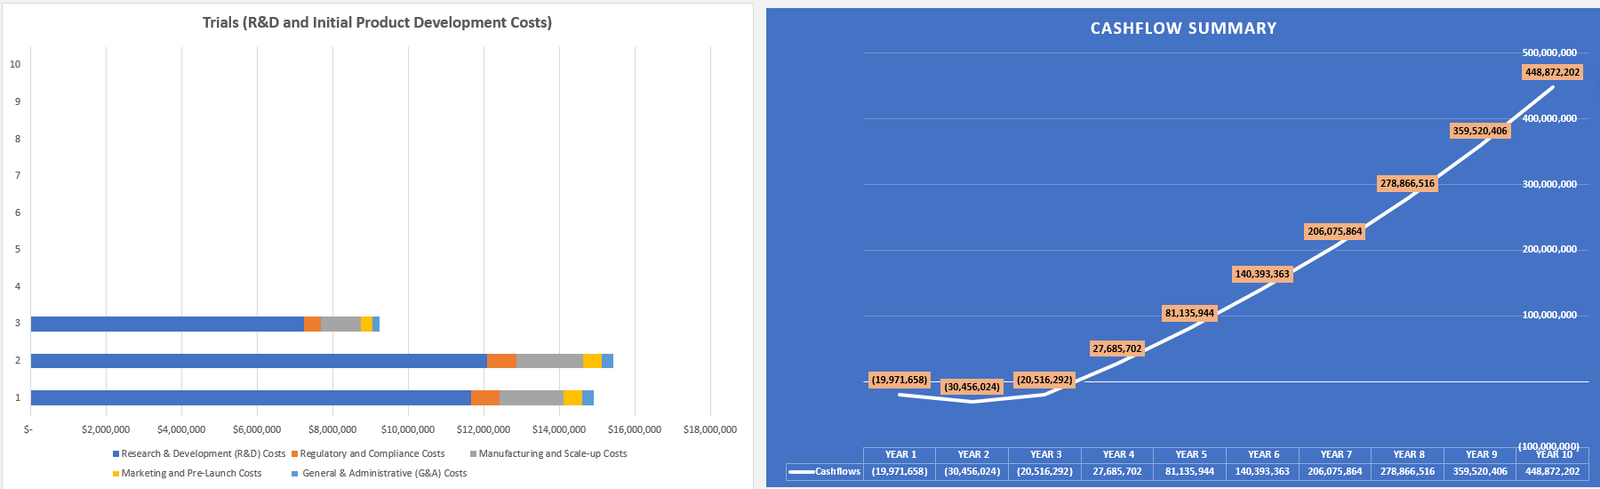Select the YEAR 5 header in the data table

pos(1190,455)
